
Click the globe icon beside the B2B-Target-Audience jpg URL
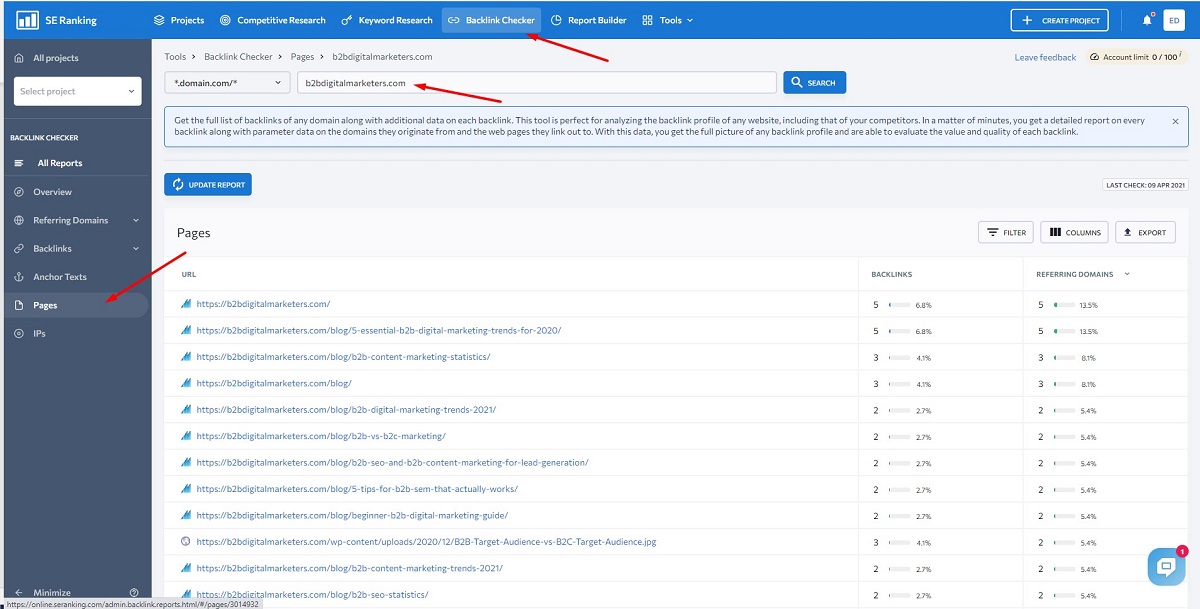[x=185, y=542]
